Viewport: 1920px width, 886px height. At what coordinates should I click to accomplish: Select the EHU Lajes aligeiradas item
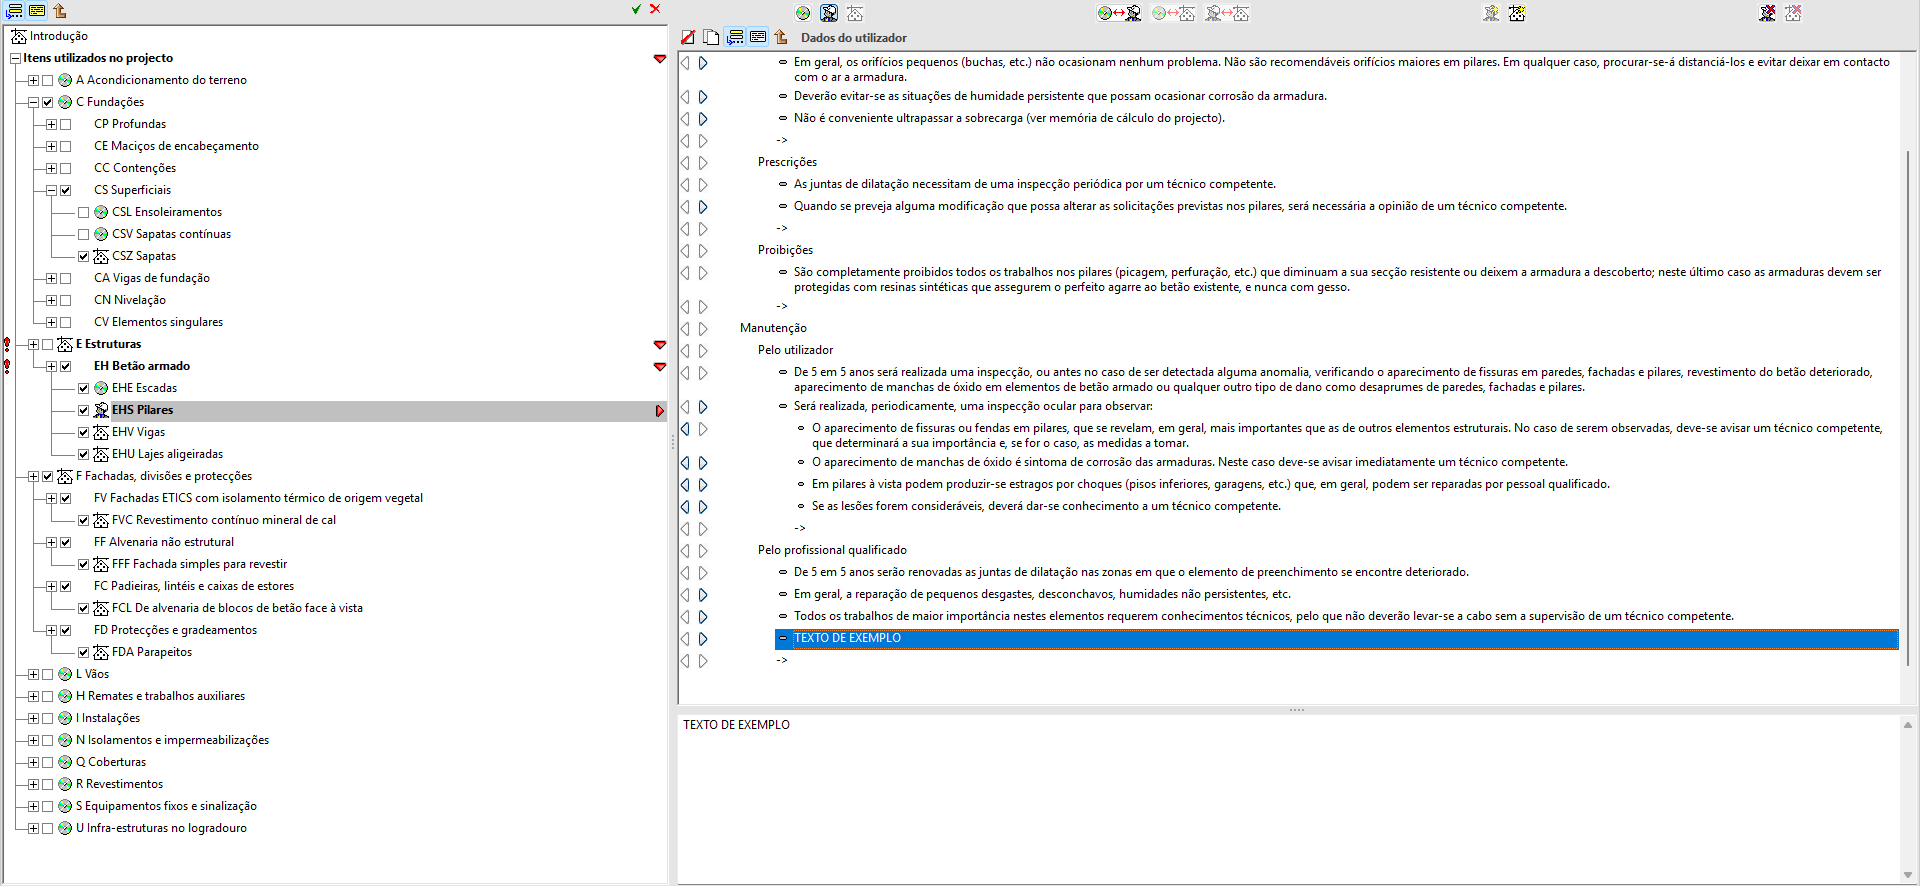pyautogui.click(x=167, y=454)
